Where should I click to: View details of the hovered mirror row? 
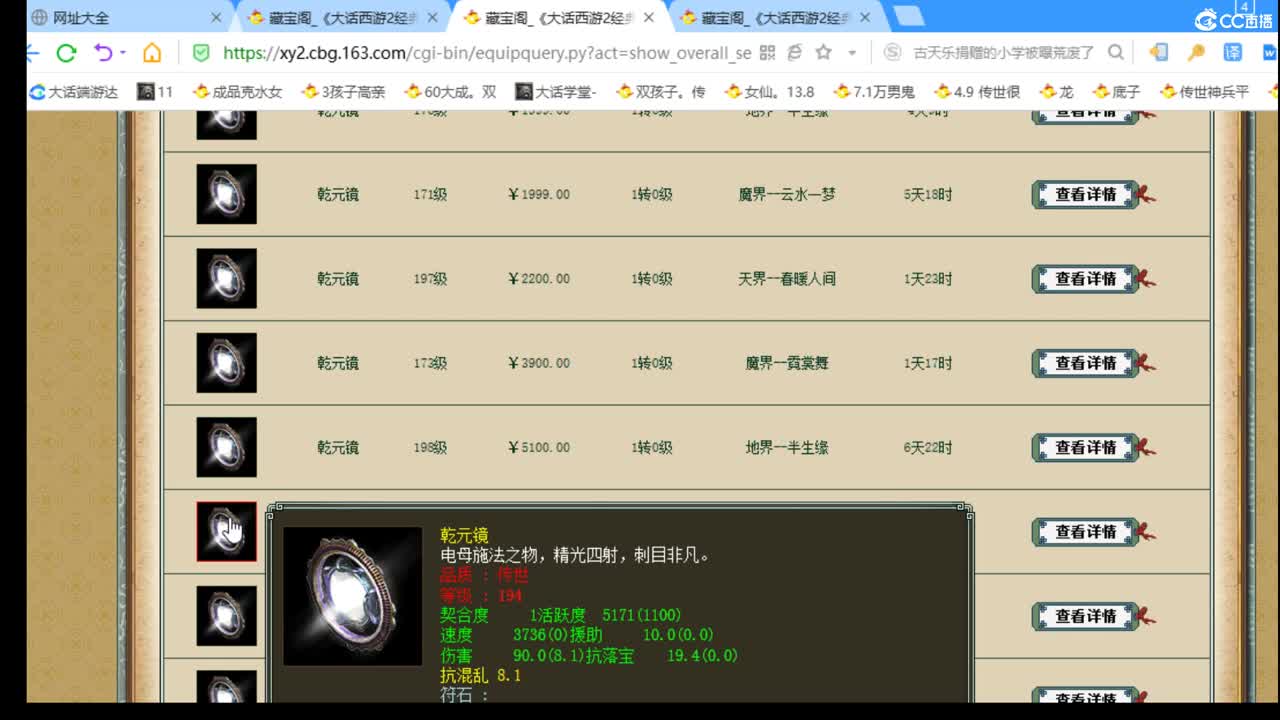click(x=1086, y=532)
